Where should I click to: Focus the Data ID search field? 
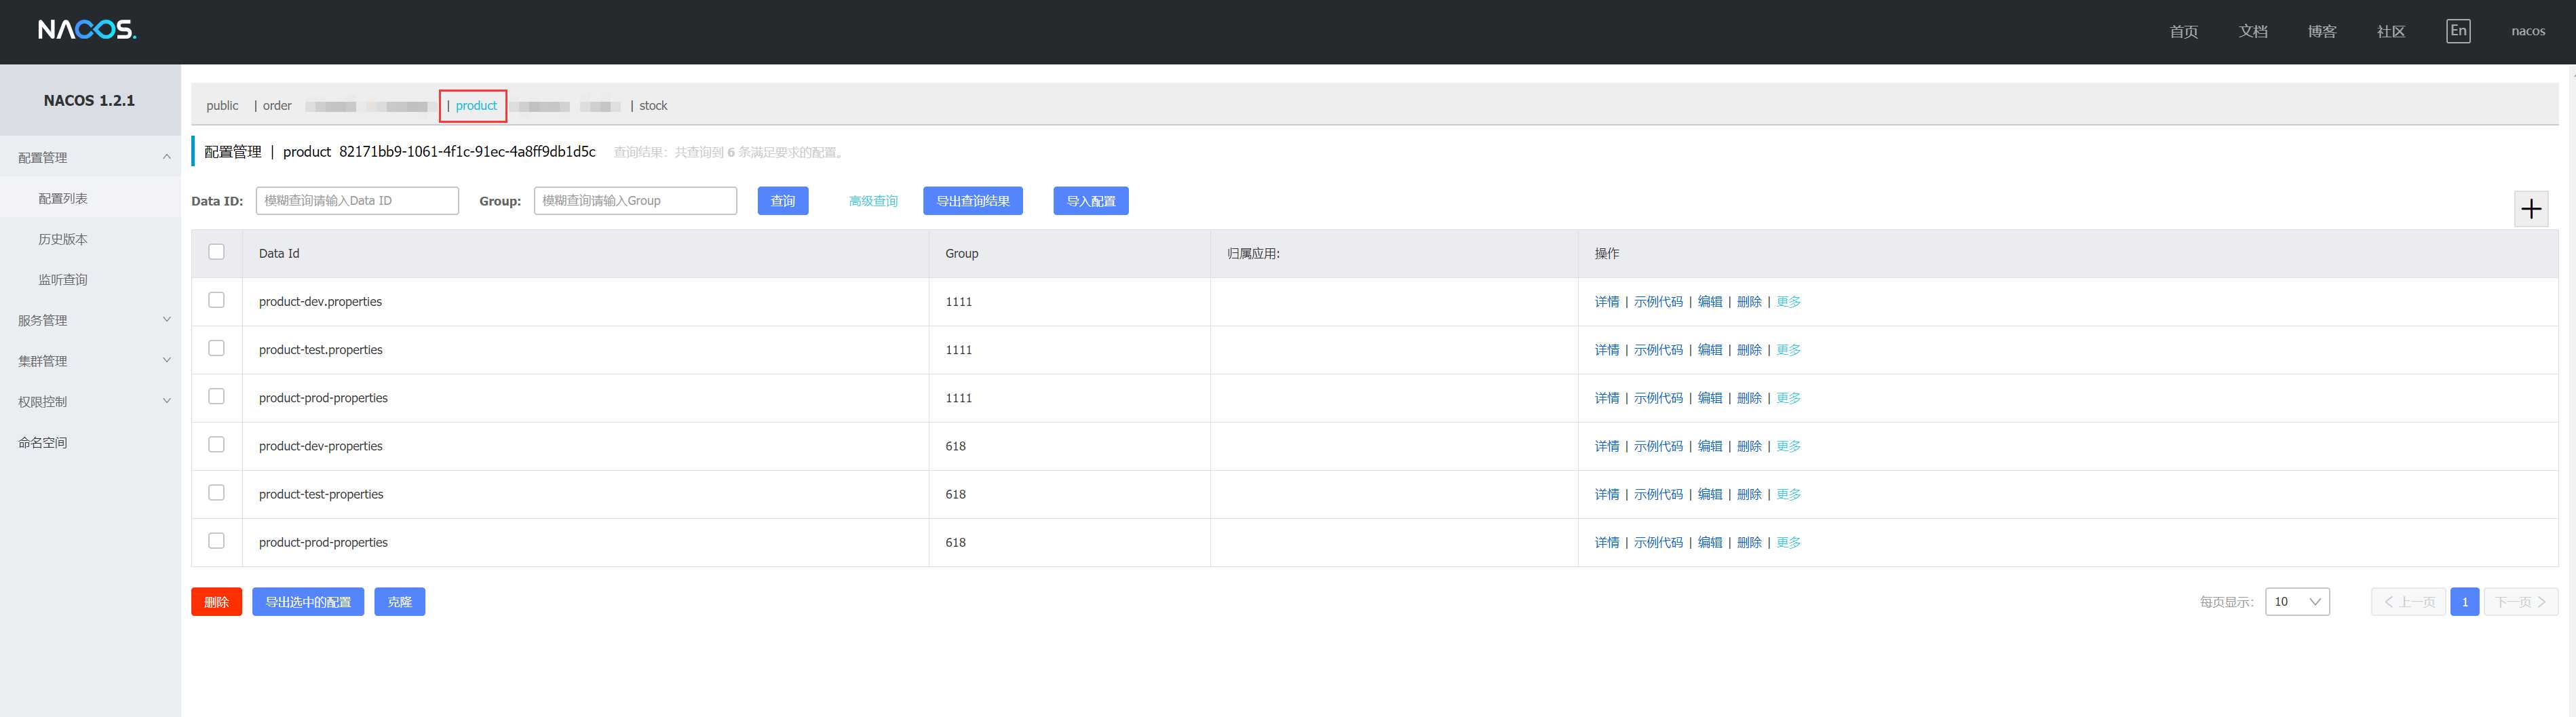coord(357,201)
